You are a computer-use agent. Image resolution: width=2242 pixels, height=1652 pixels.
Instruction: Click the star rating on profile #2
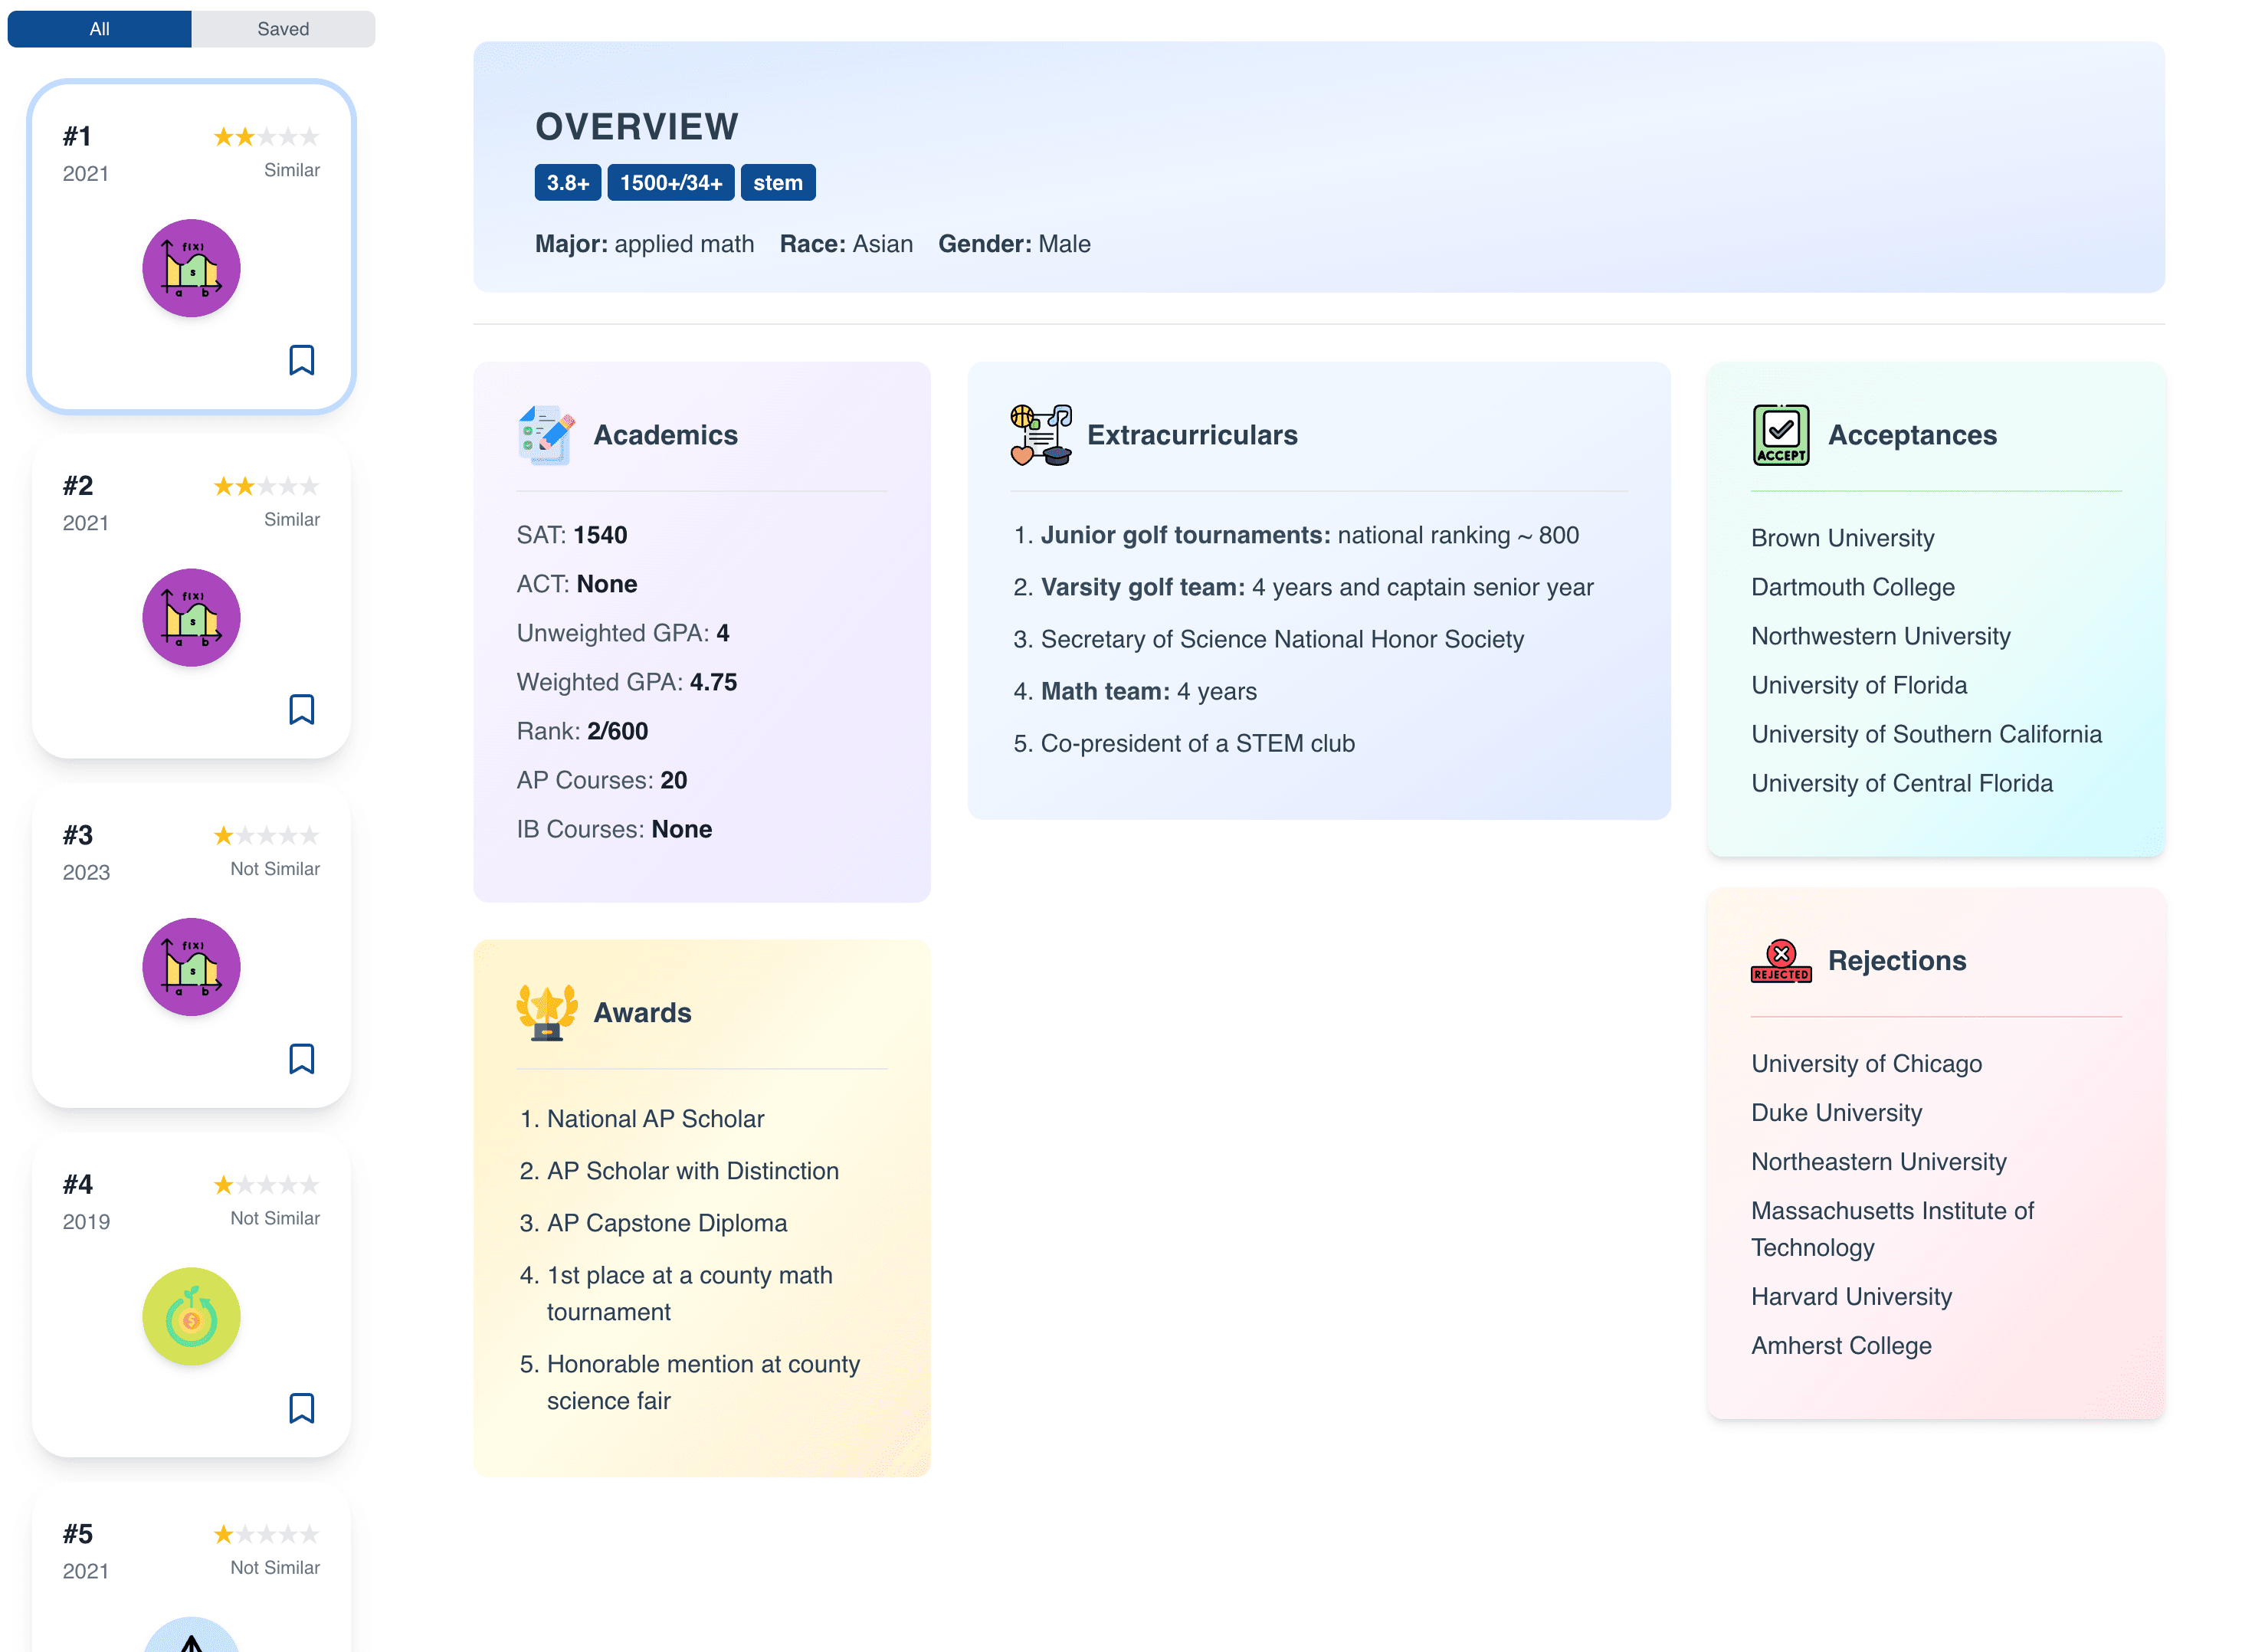pos(266,486)
